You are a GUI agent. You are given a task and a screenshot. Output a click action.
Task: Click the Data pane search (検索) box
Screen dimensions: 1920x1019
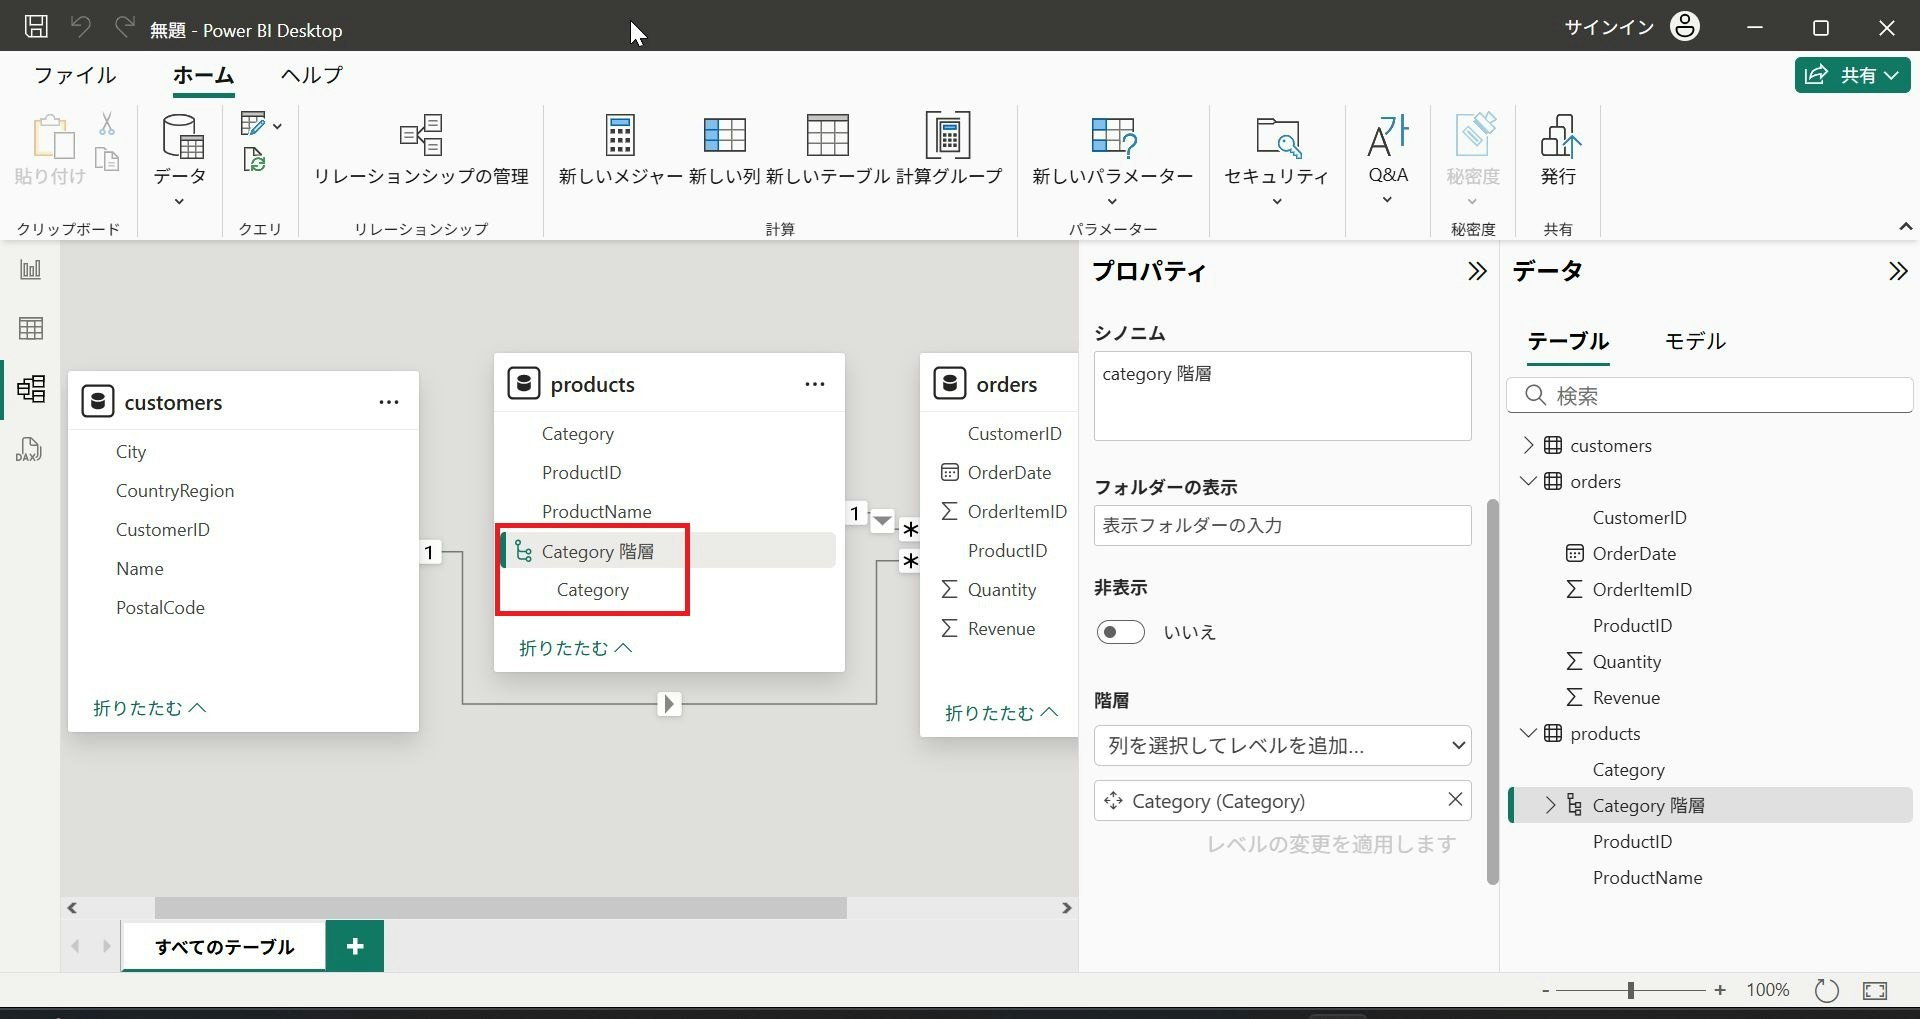coord(1709,396)
